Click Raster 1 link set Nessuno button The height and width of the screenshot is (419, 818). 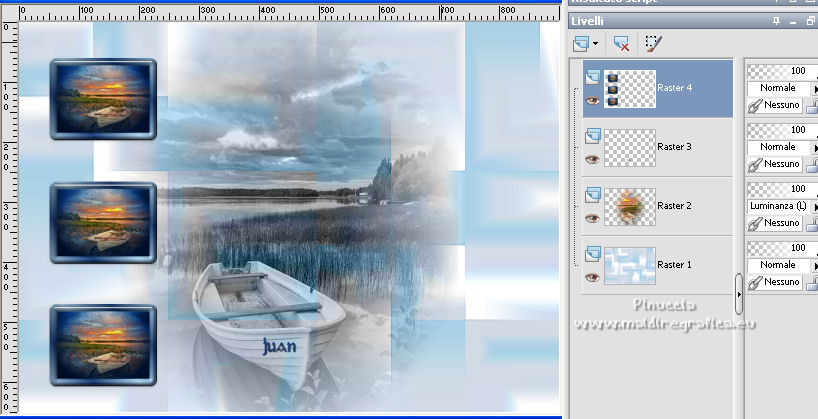click(x=775, y=282)
